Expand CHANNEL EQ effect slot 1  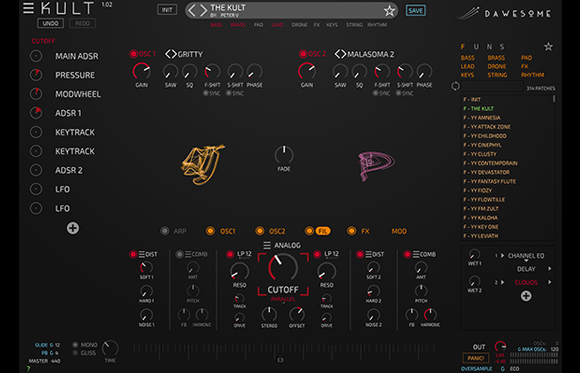pos(502,256)
